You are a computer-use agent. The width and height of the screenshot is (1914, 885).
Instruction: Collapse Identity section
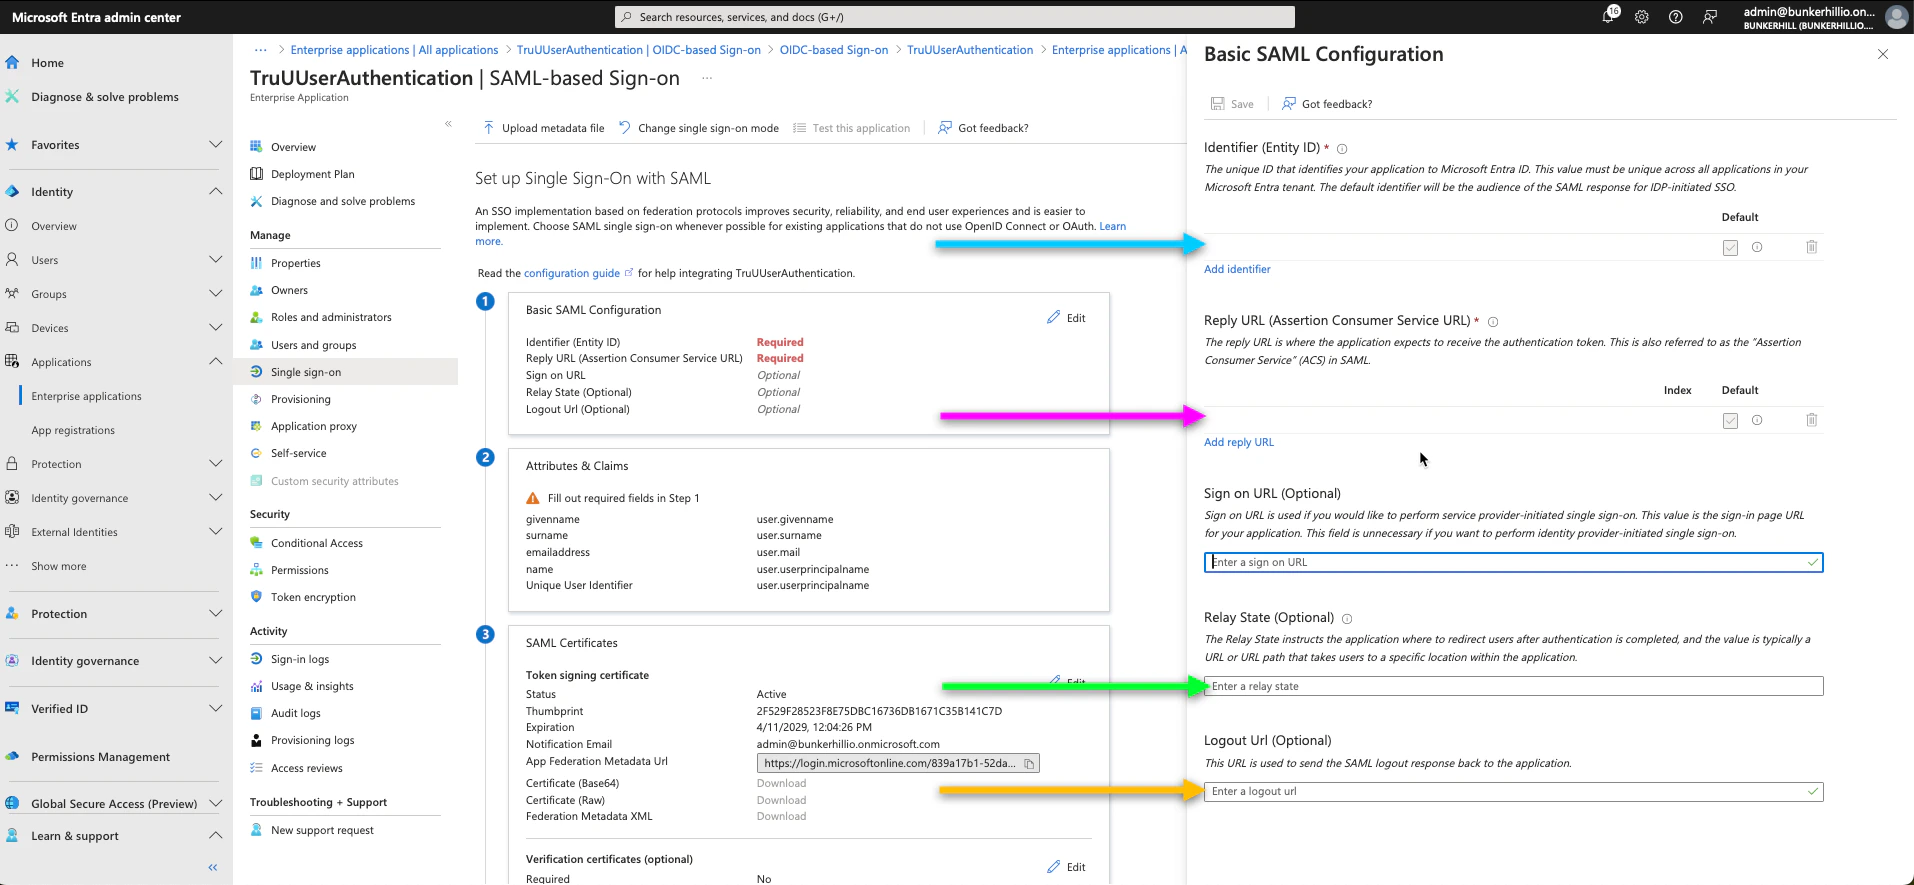(215, 192)
